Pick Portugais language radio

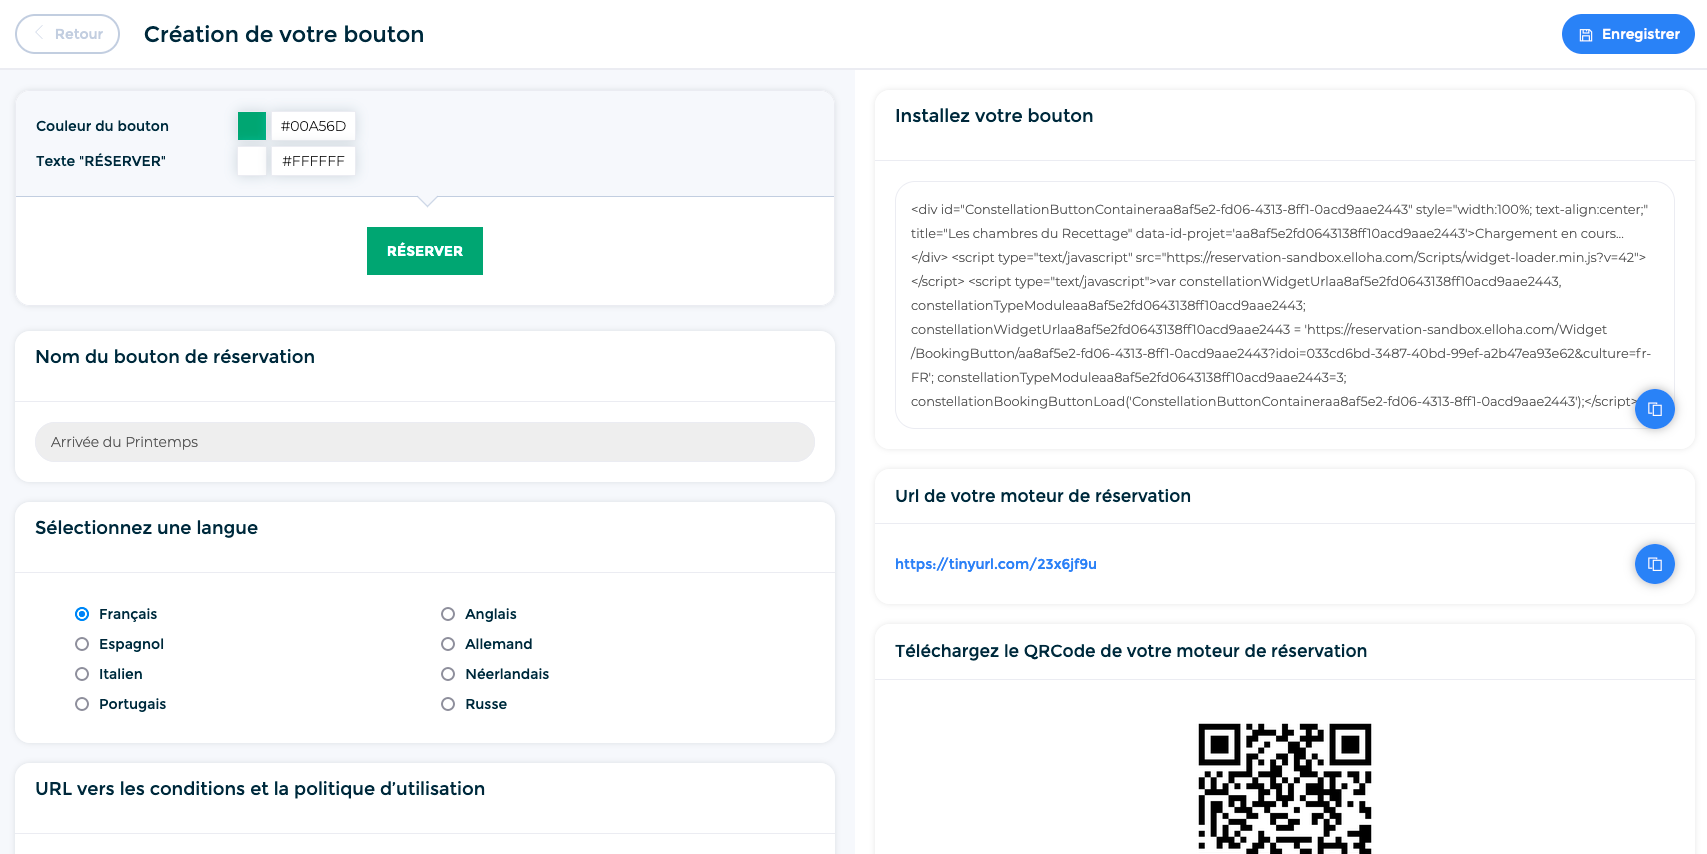(x=82, y=704)
